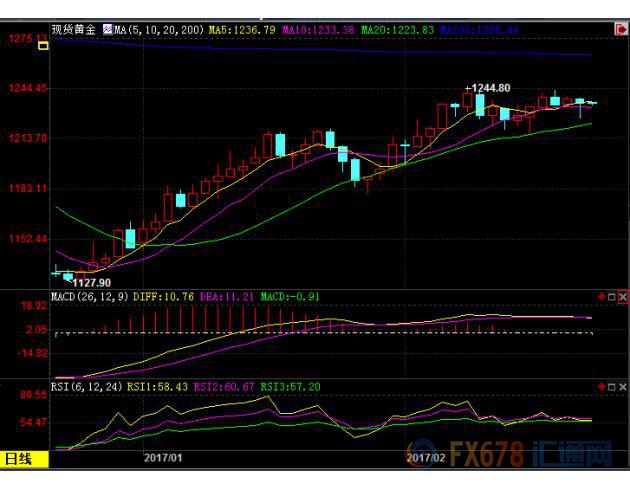The width and height of the screenshot is (630, 490).
Task: Click the MACD:-0.91 value
Action: coord(290,297)
